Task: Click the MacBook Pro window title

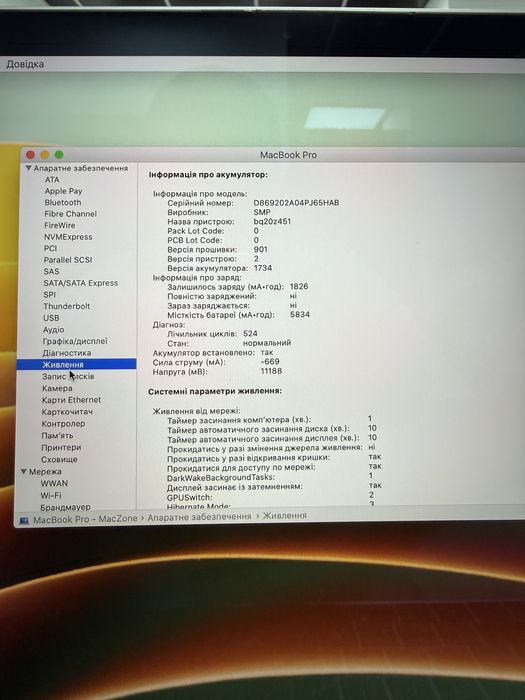Action: (x=288, y=155)
